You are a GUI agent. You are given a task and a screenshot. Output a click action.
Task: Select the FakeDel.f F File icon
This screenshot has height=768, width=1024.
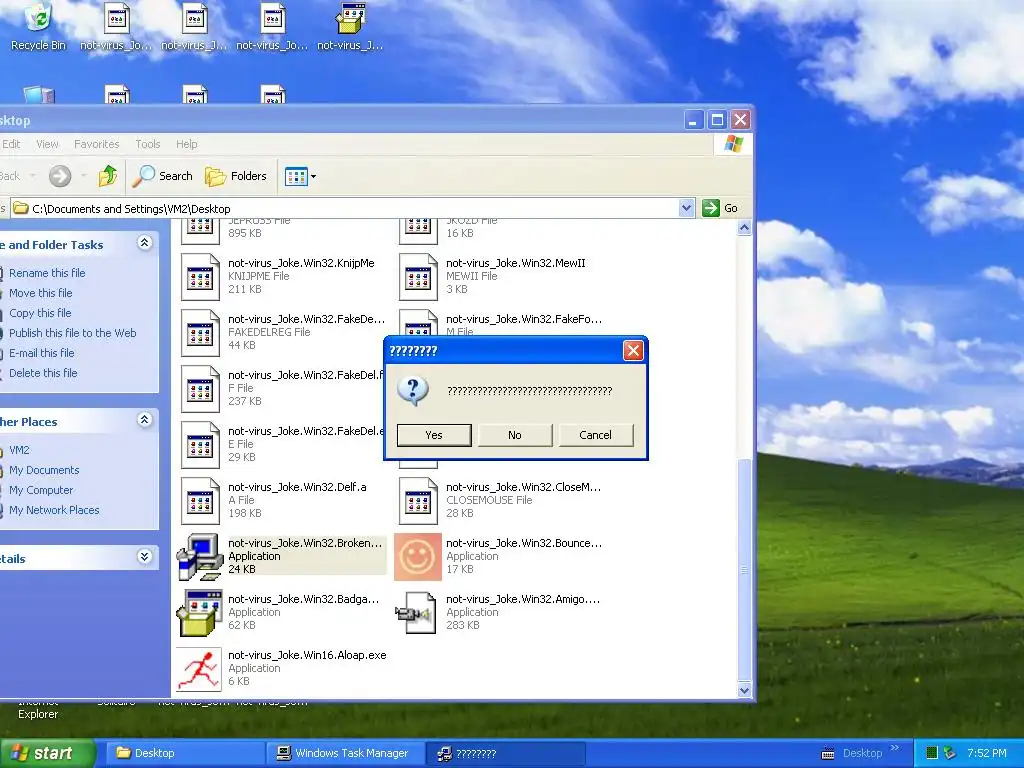(200, 389)
